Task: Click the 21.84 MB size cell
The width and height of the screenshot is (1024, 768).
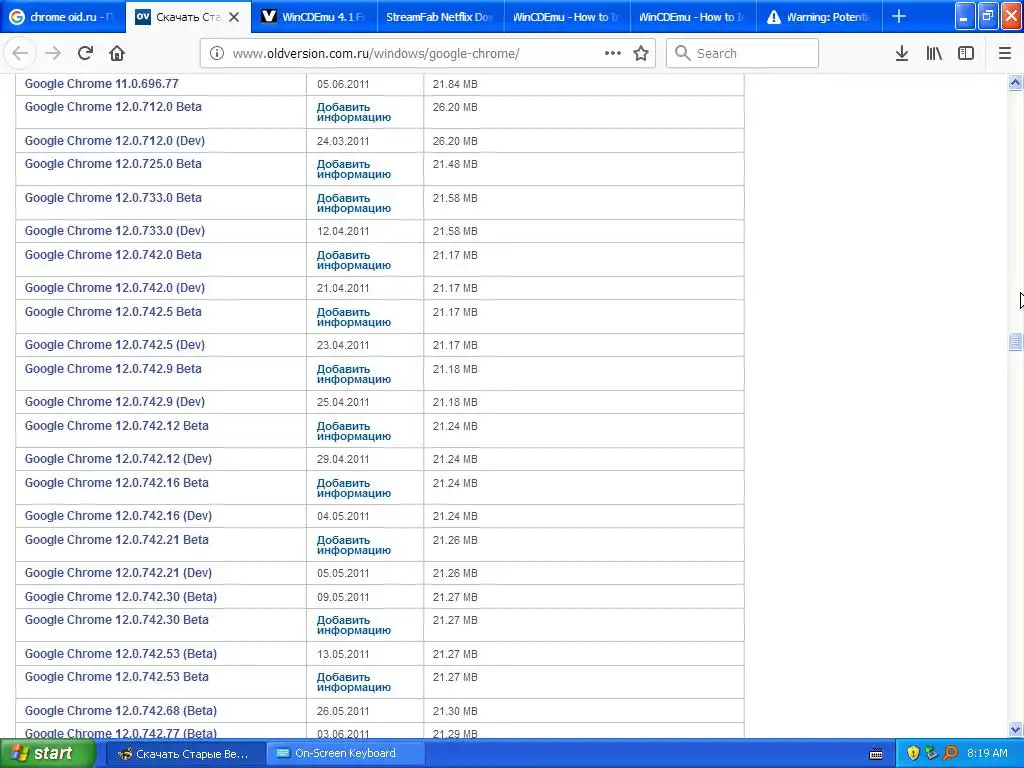Action: coord(455,84)
